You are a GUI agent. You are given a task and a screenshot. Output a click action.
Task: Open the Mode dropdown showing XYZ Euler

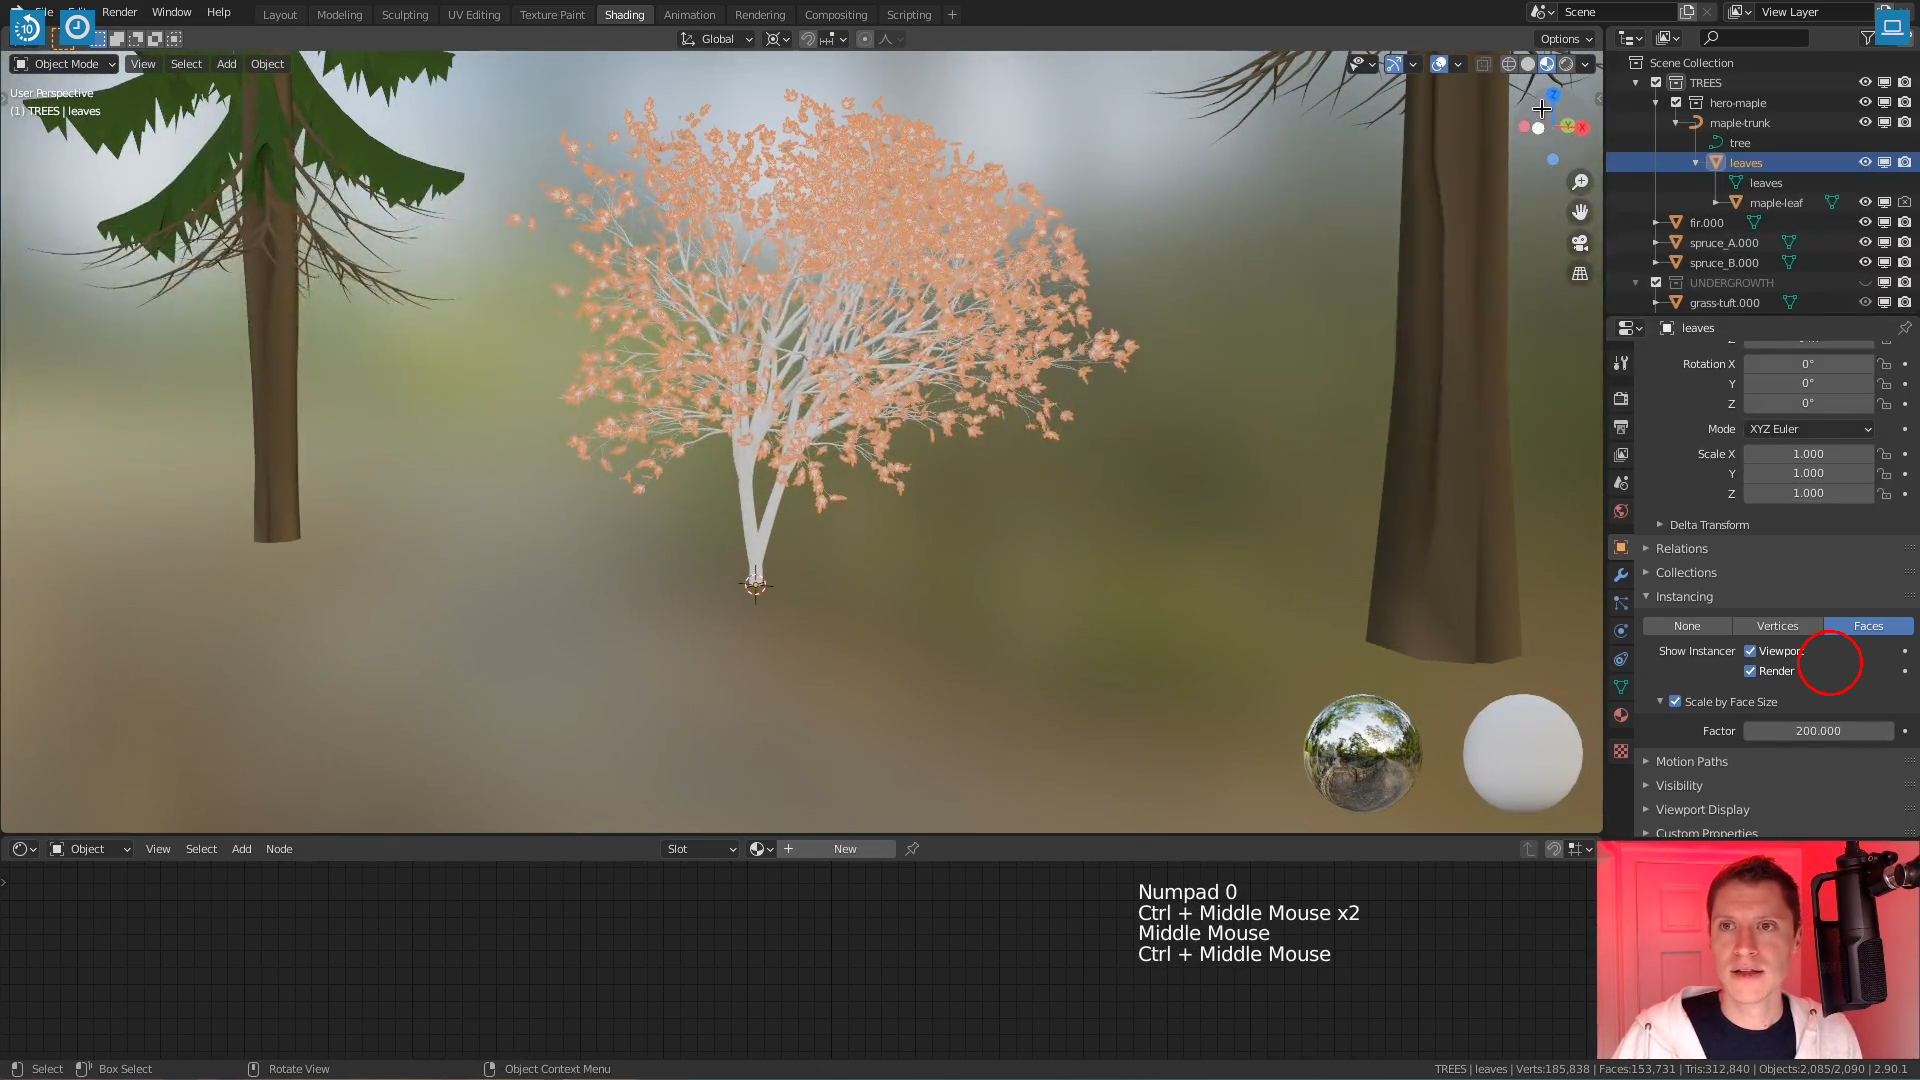tap(1808, 428)
